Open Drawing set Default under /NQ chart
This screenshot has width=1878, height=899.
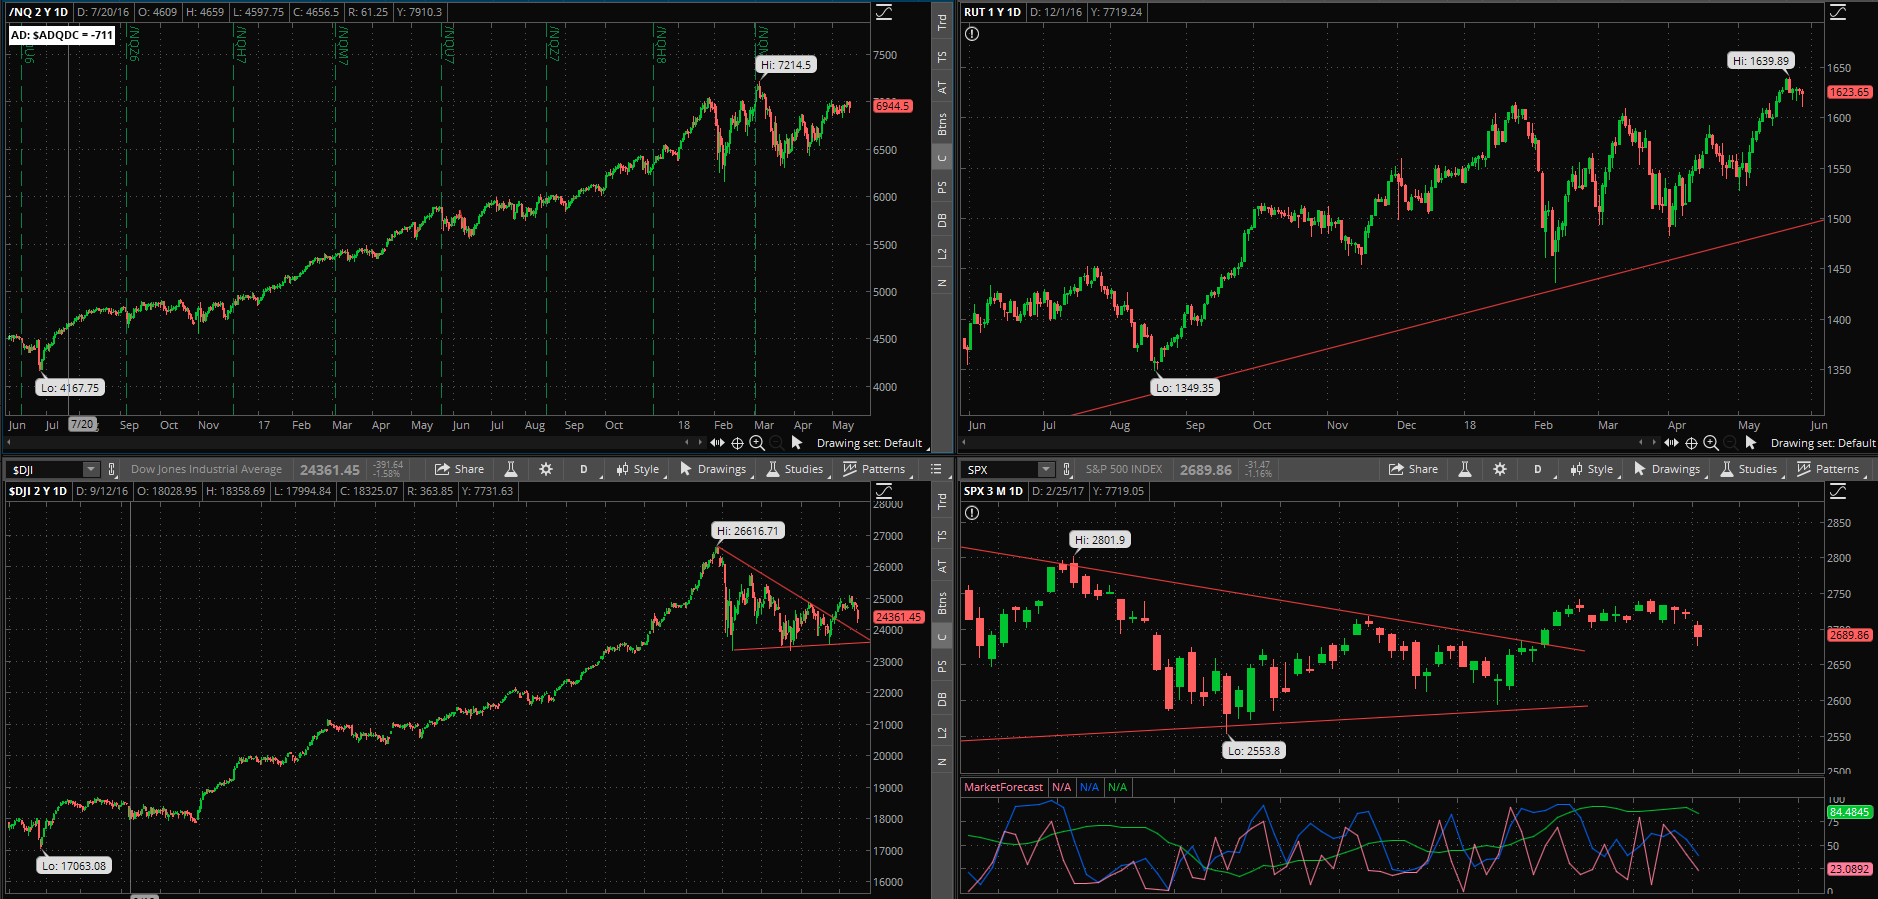pos(869,443)
